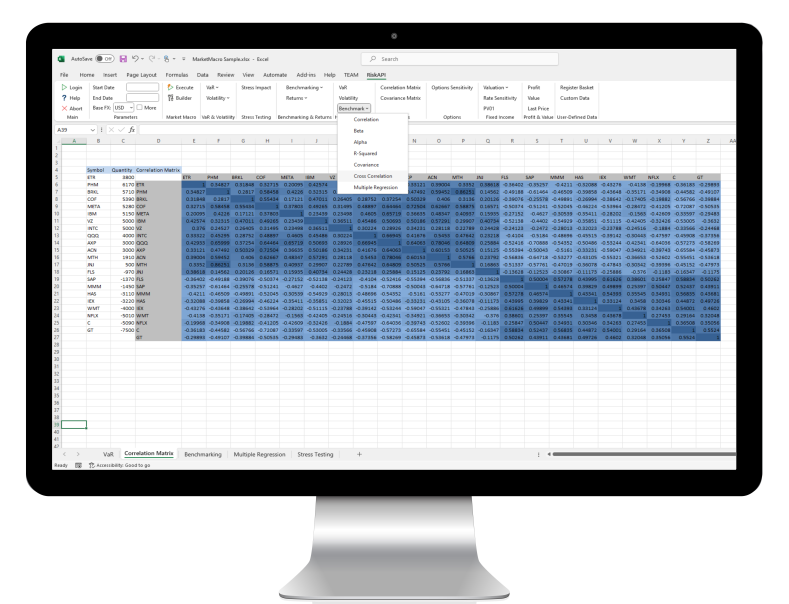
Task: Click the macro record status bar icon
Action: [x=78, y=465]
